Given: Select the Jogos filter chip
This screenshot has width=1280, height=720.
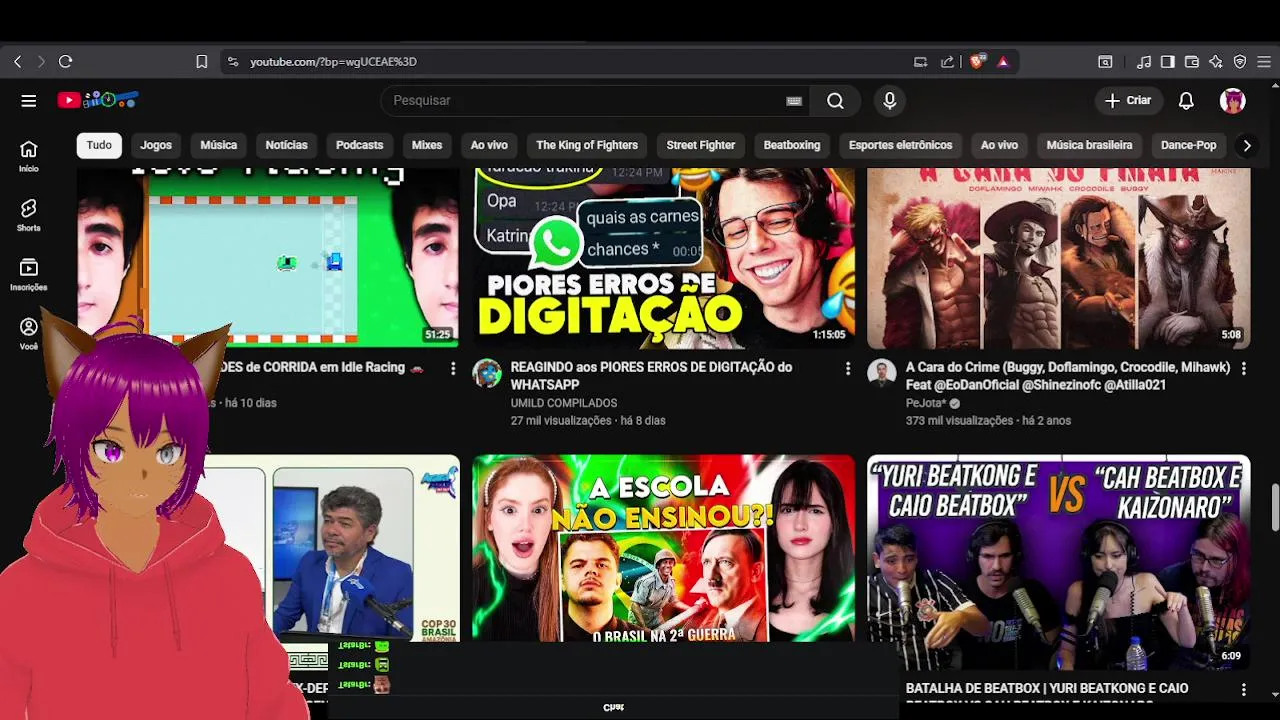Looking at the screenshot, I should point(156,145).
